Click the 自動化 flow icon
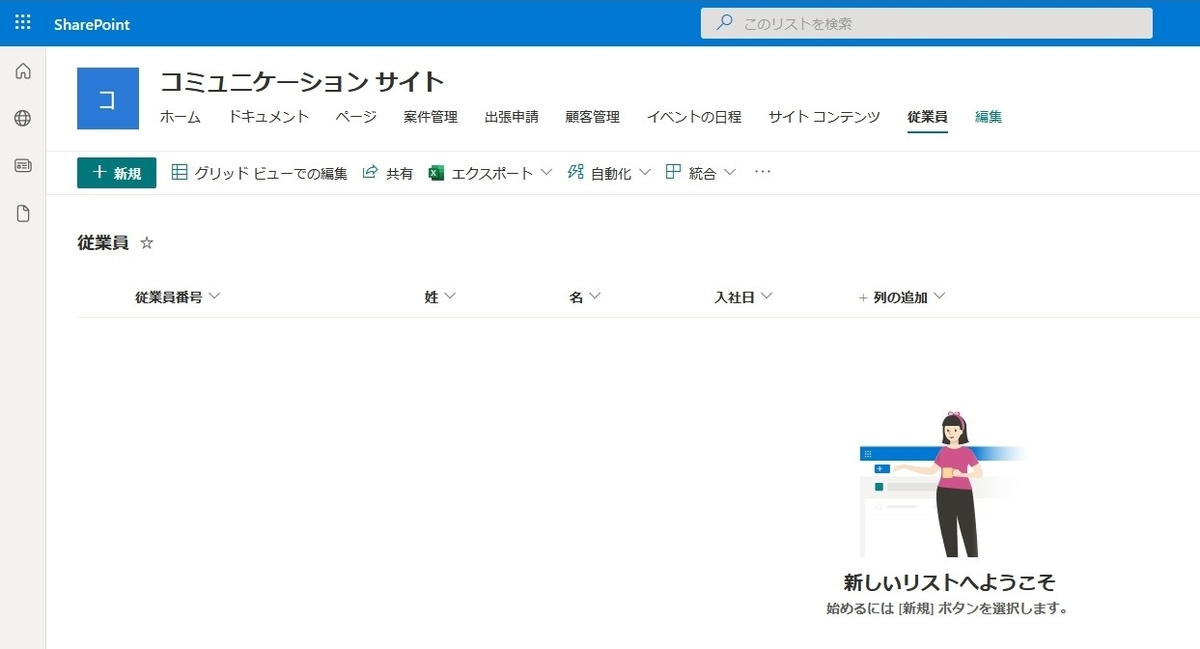This screenshot has width=1200, height=649. (574, 171)
